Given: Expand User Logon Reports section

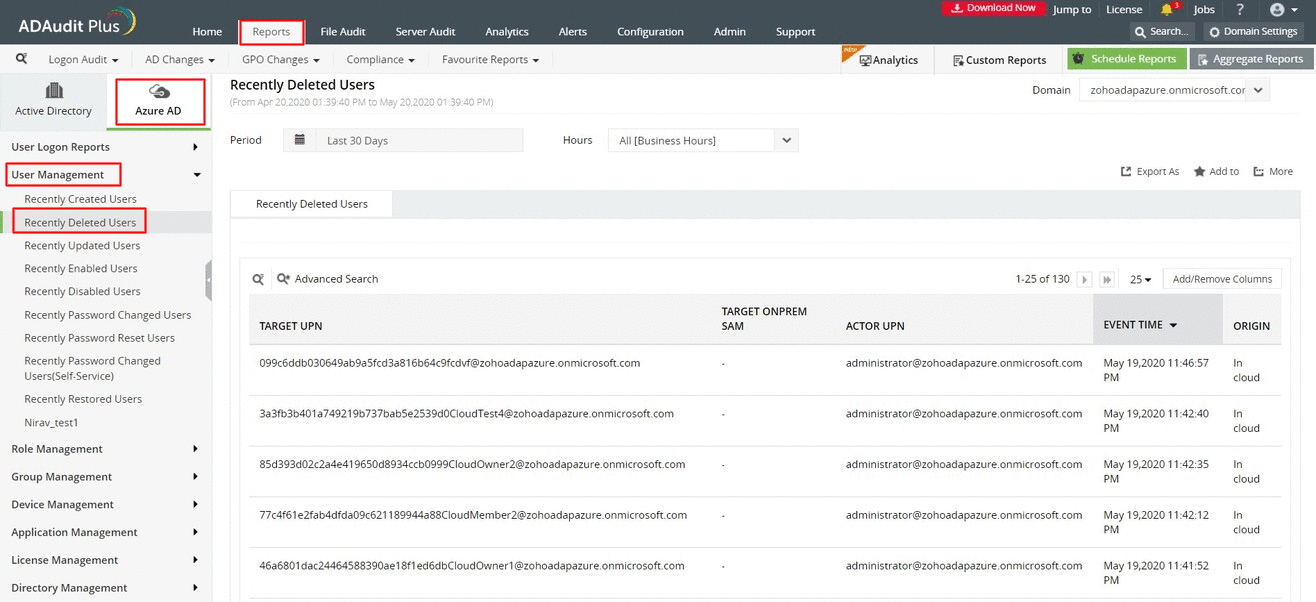Looking at the screenshot, I should coord(106,147).
